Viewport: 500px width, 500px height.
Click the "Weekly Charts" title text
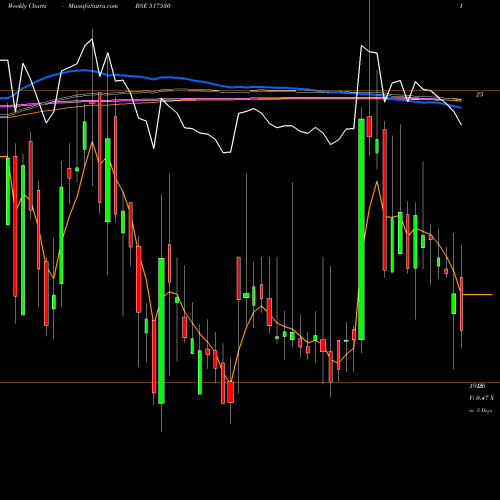pos(27,6)
